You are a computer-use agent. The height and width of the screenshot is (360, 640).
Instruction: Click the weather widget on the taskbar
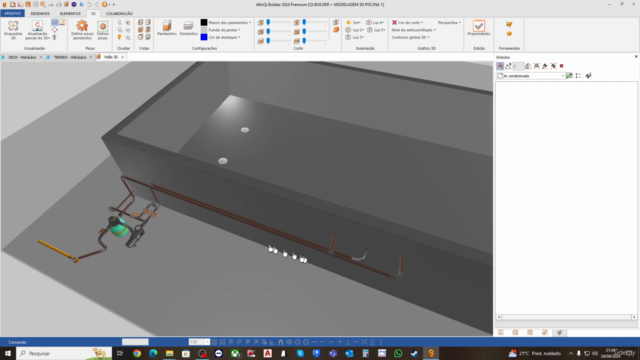(x=534, y=353)
